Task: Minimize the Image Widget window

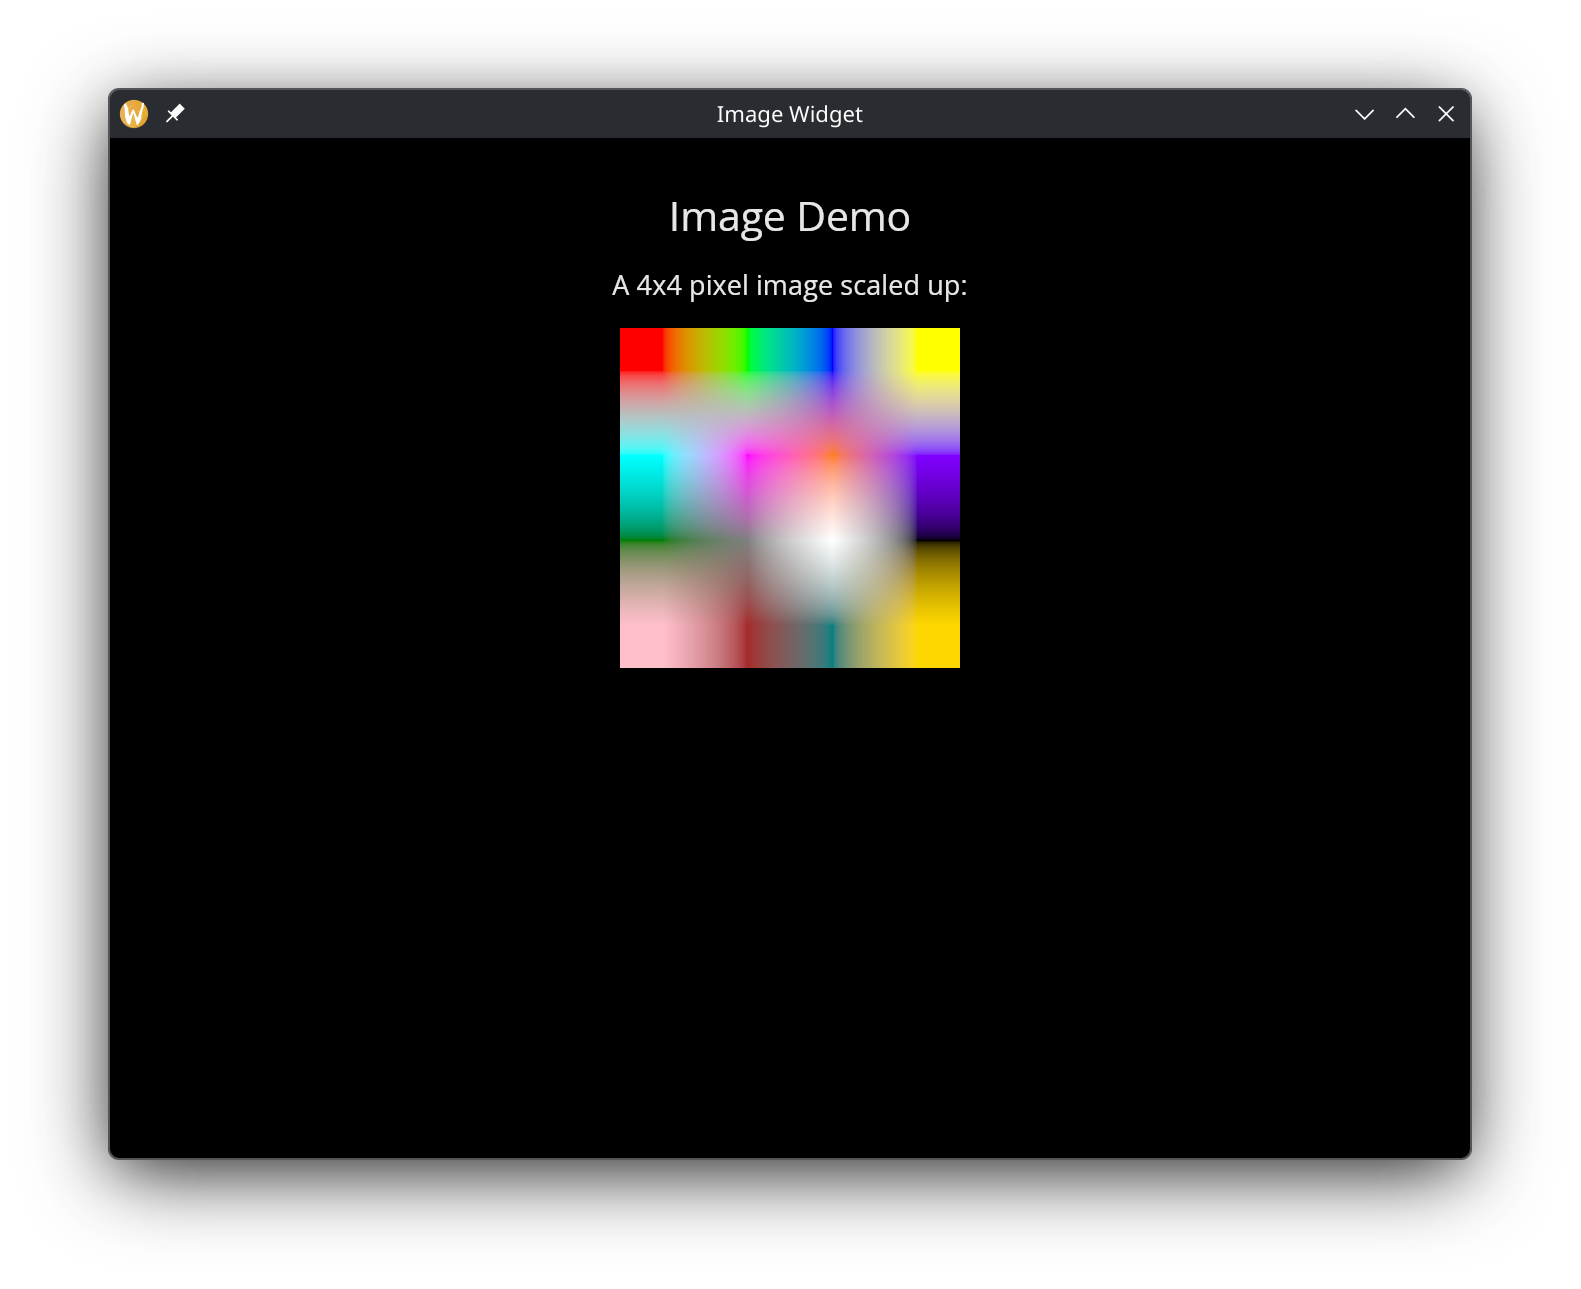Action: click(1364, 114)
